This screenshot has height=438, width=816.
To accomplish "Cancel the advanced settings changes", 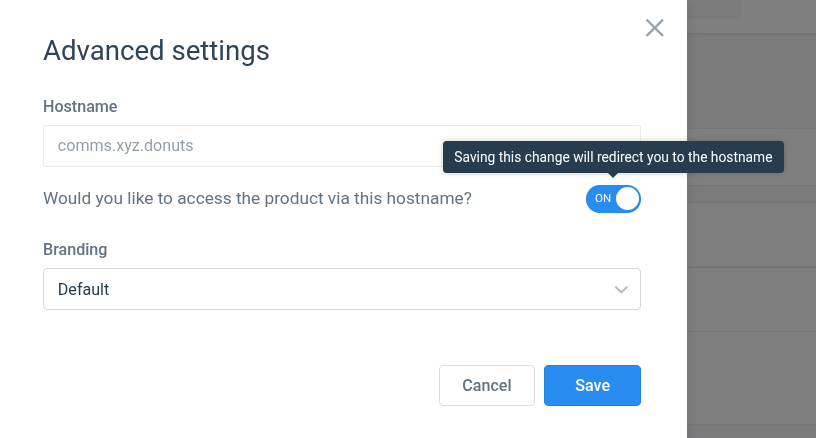I will tap(487, 385).
